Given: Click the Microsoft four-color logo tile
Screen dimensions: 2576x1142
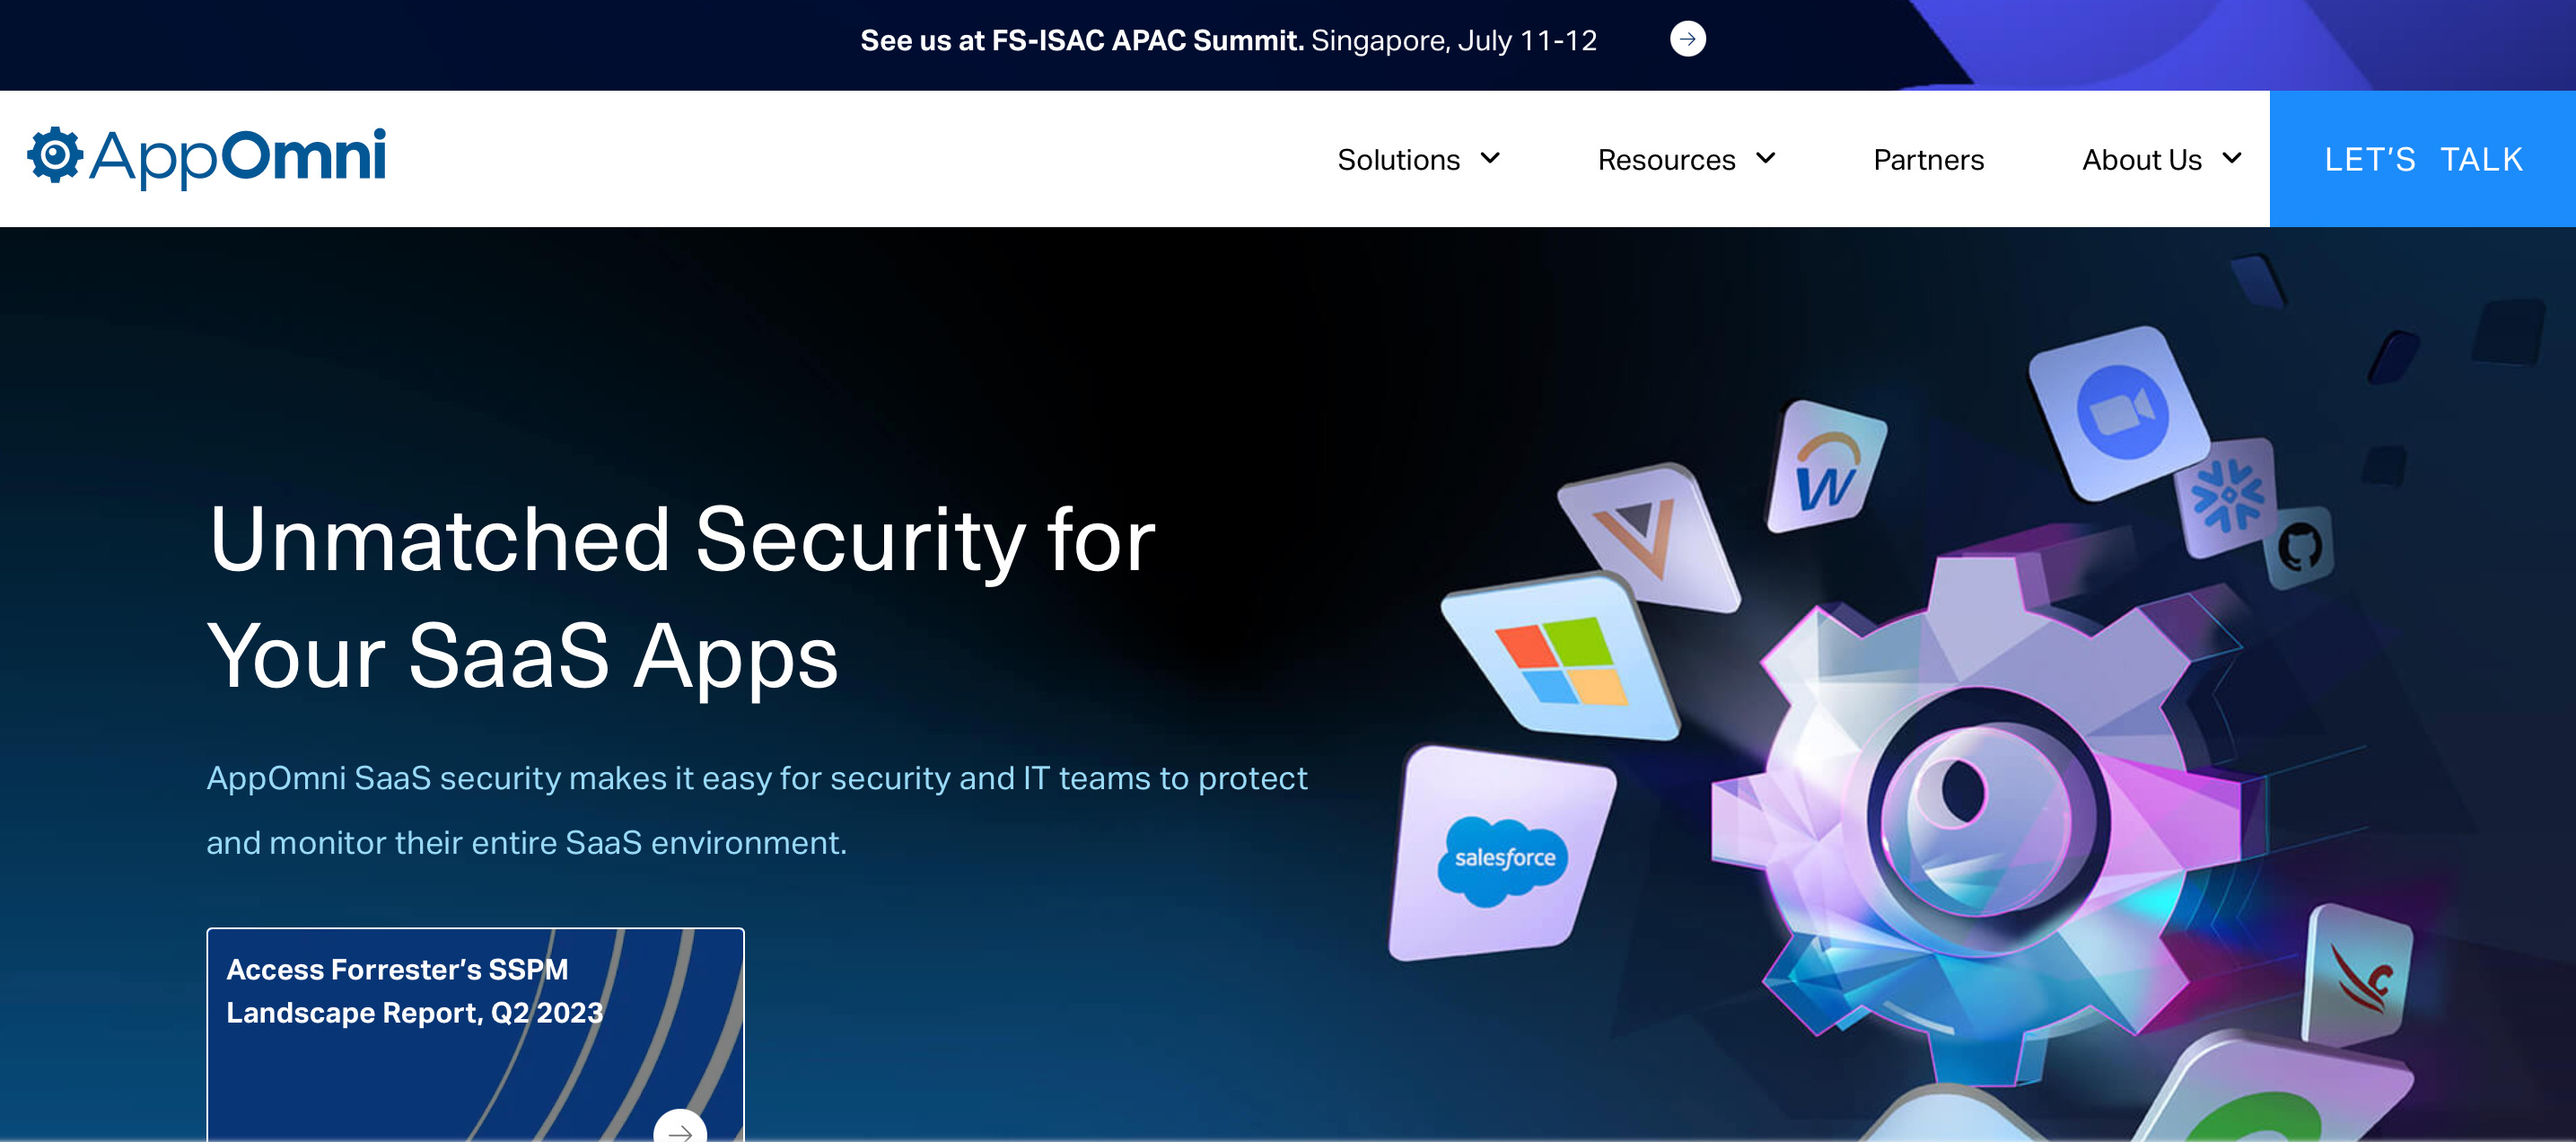Looking at the screenshot, I should [1561, 660].
